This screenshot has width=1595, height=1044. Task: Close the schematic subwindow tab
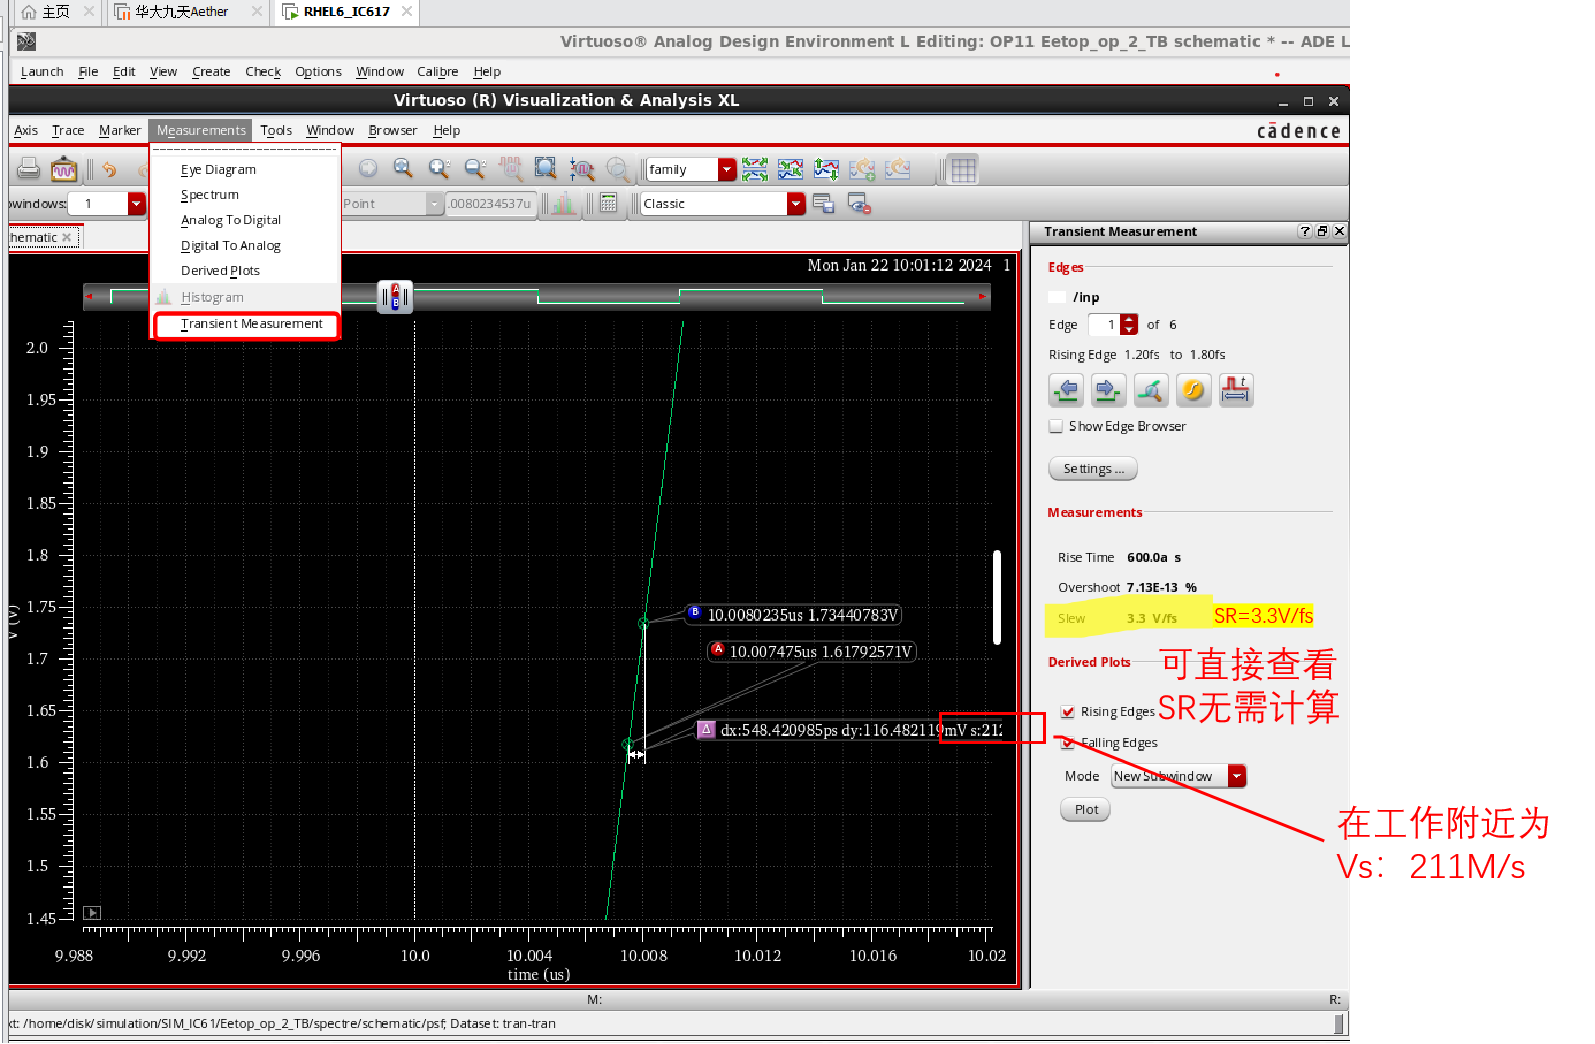pos(67,237)
